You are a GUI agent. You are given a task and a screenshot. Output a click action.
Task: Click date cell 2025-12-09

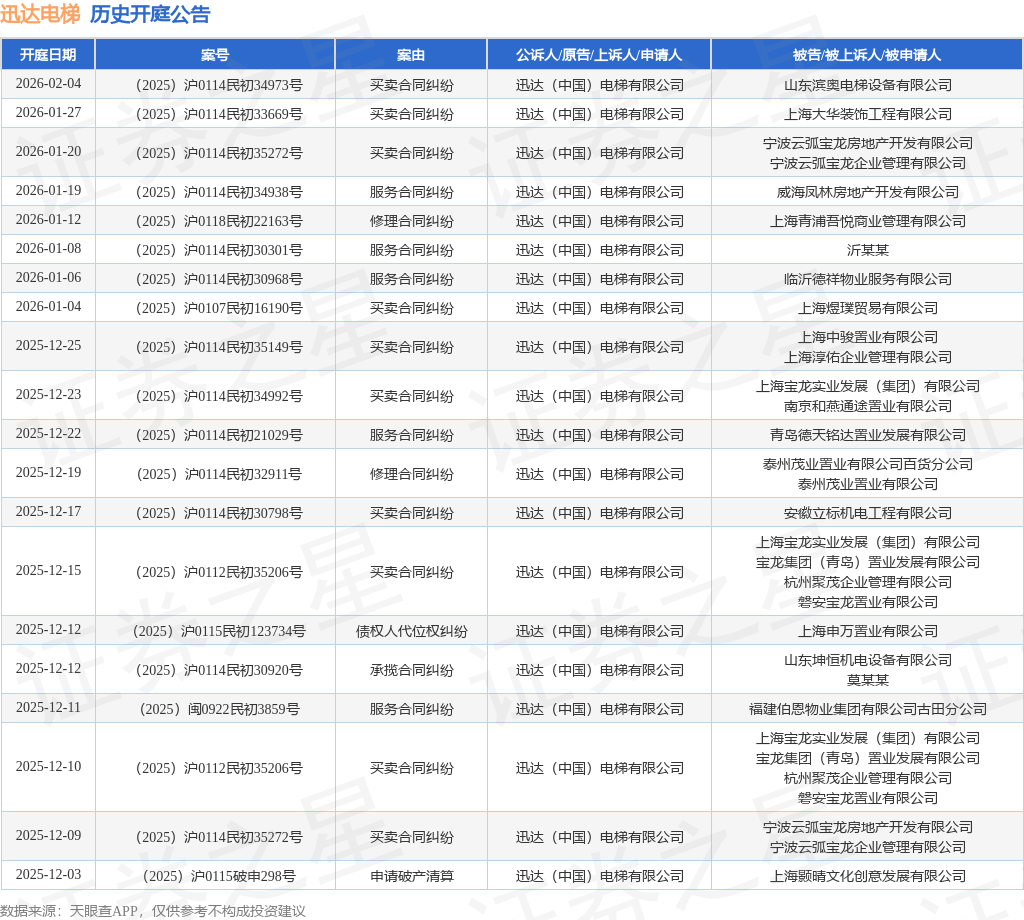click(x=48, y=836)
